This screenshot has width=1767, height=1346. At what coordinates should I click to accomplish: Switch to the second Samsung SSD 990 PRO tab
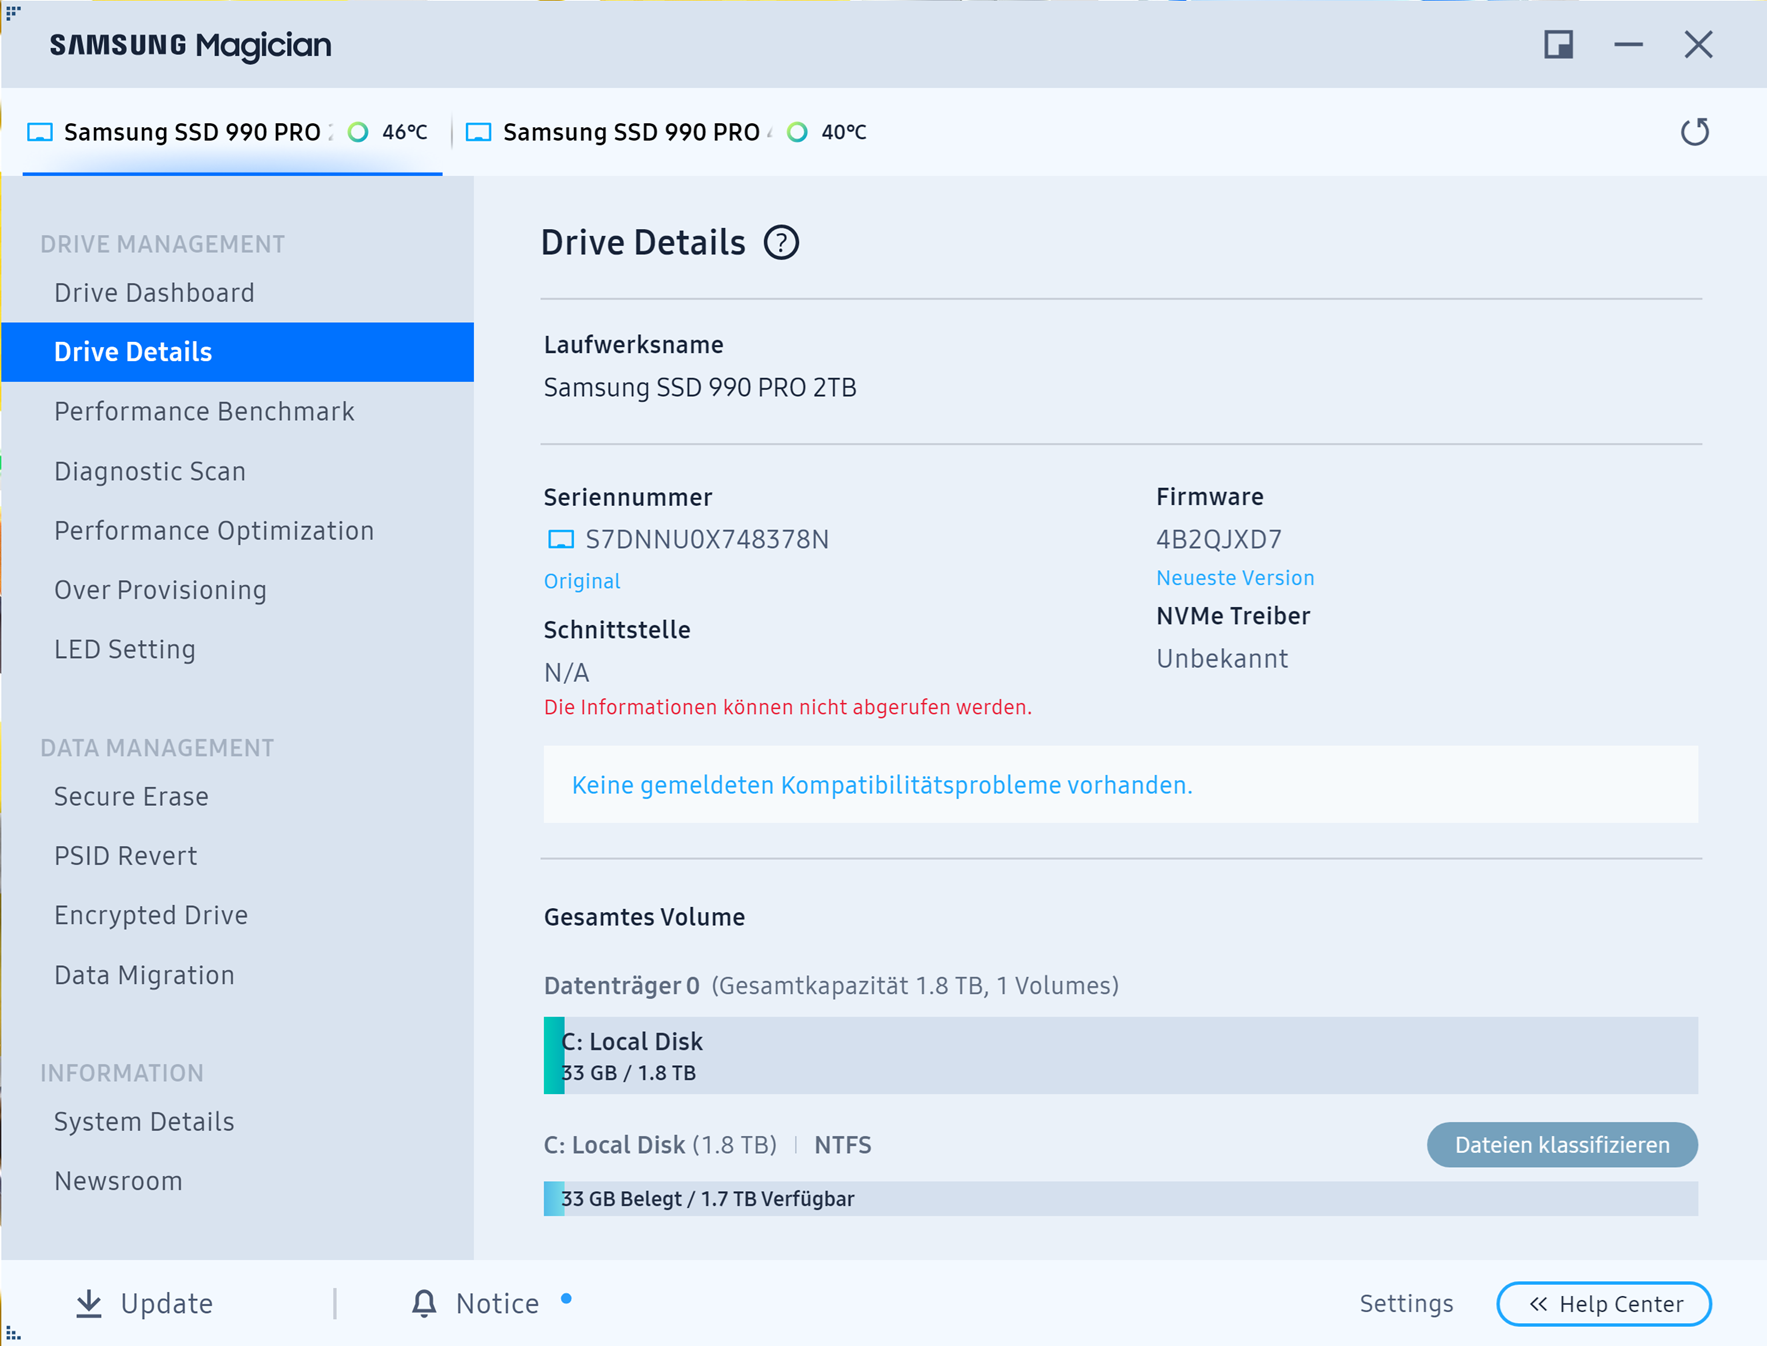coord(666,132)
